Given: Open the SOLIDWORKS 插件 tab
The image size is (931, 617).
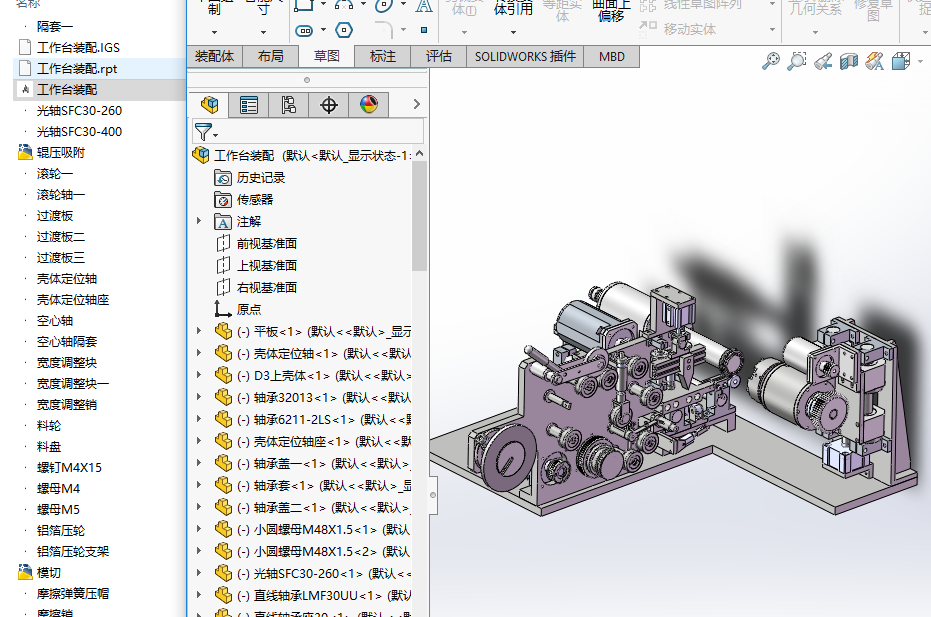Looking at the screenshot, I should pos(525,56).
